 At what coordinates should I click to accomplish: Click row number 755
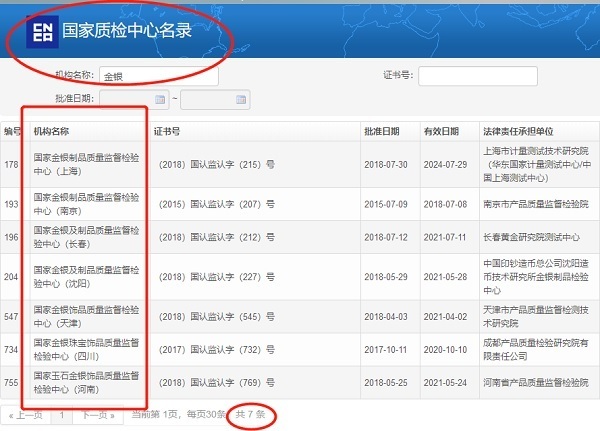click(x=11, y=382)
